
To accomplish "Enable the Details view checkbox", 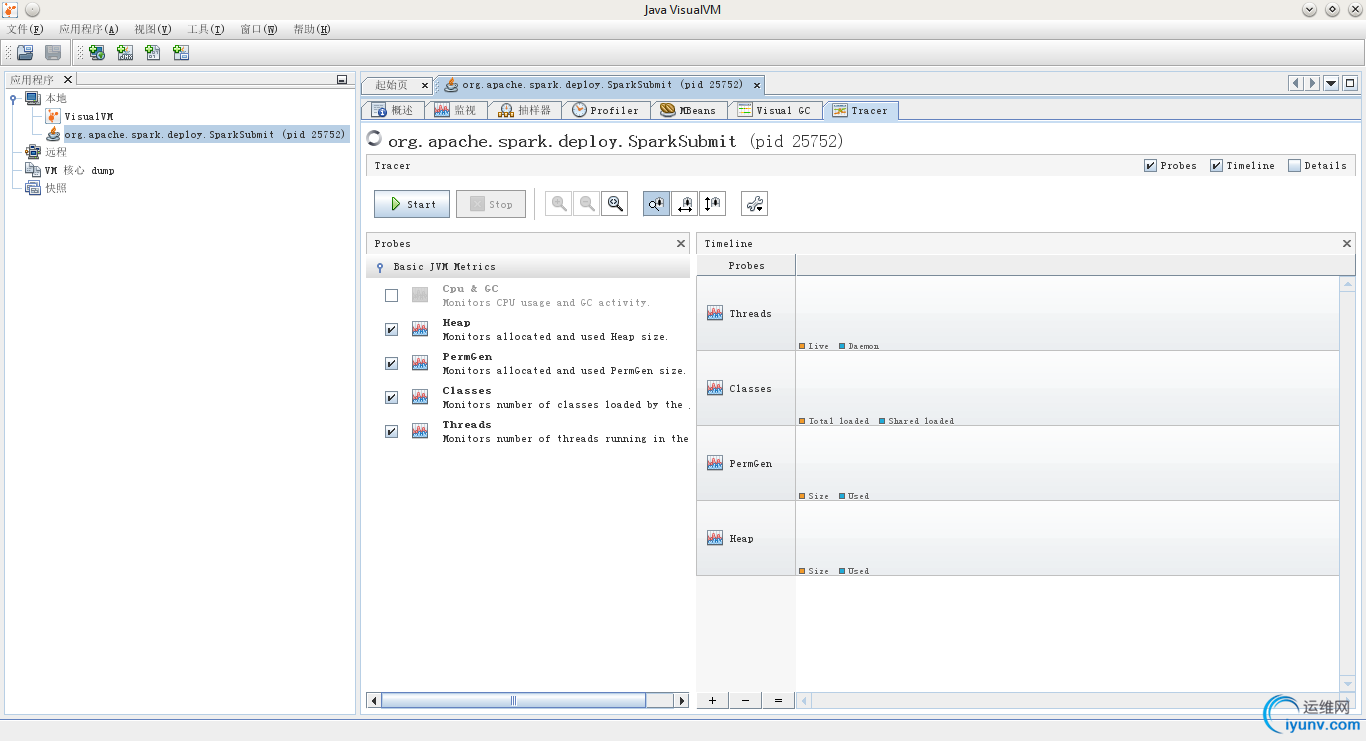I will pyautogui.click(x=1294, y=166).
